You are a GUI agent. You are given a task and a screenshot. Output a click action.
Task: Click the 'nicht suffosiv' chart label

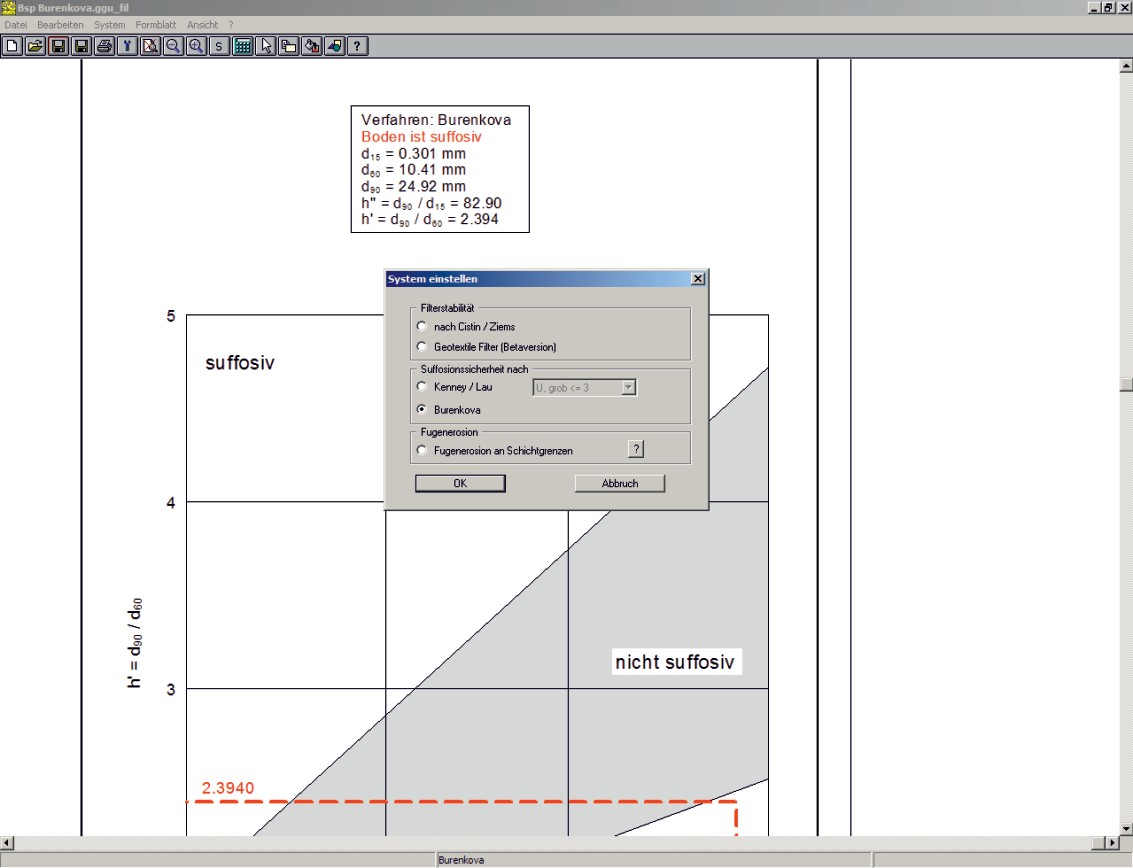675,662
